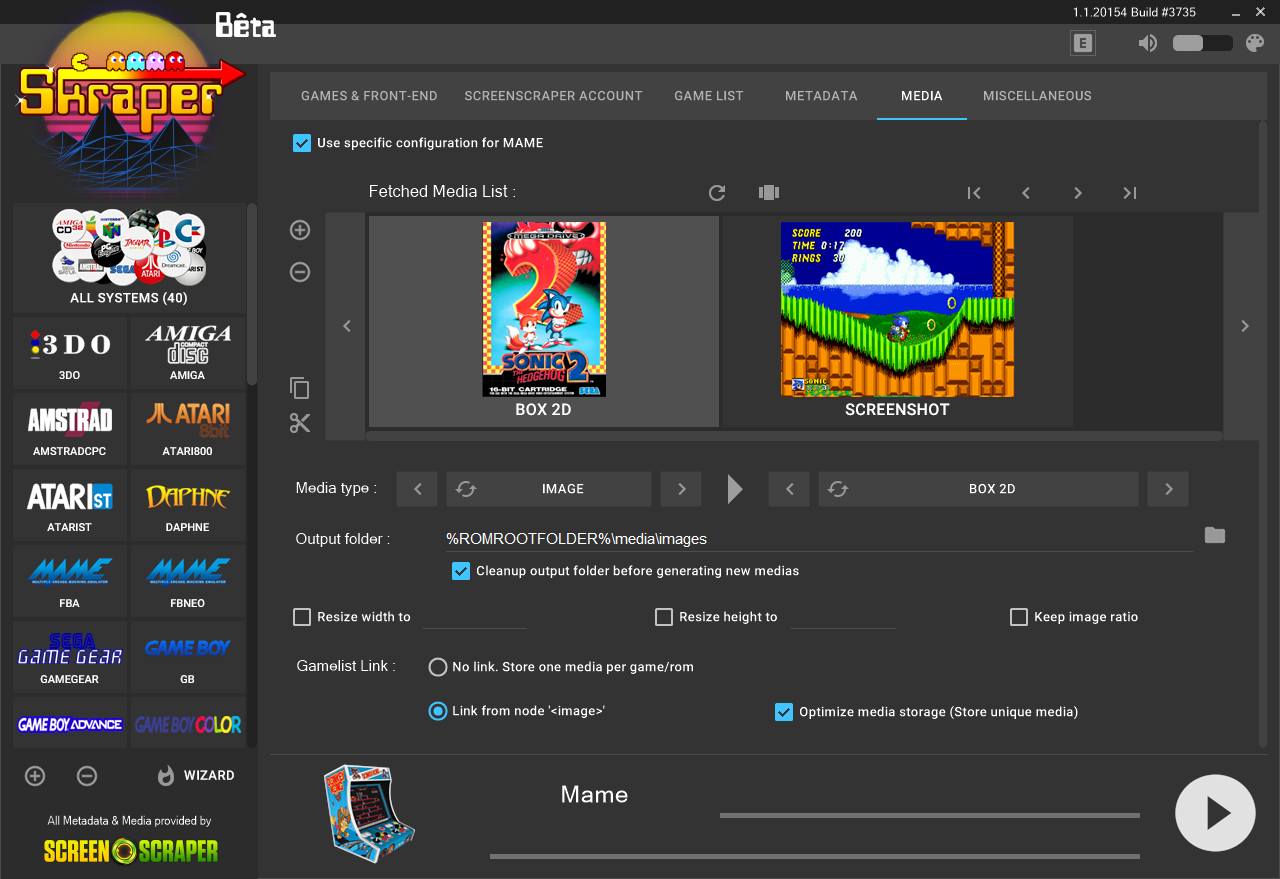Image resolution: width=1280 pixels, height=879 pixels.
Task: Select the GB Game Boy tile
Action: coord(187,656)
